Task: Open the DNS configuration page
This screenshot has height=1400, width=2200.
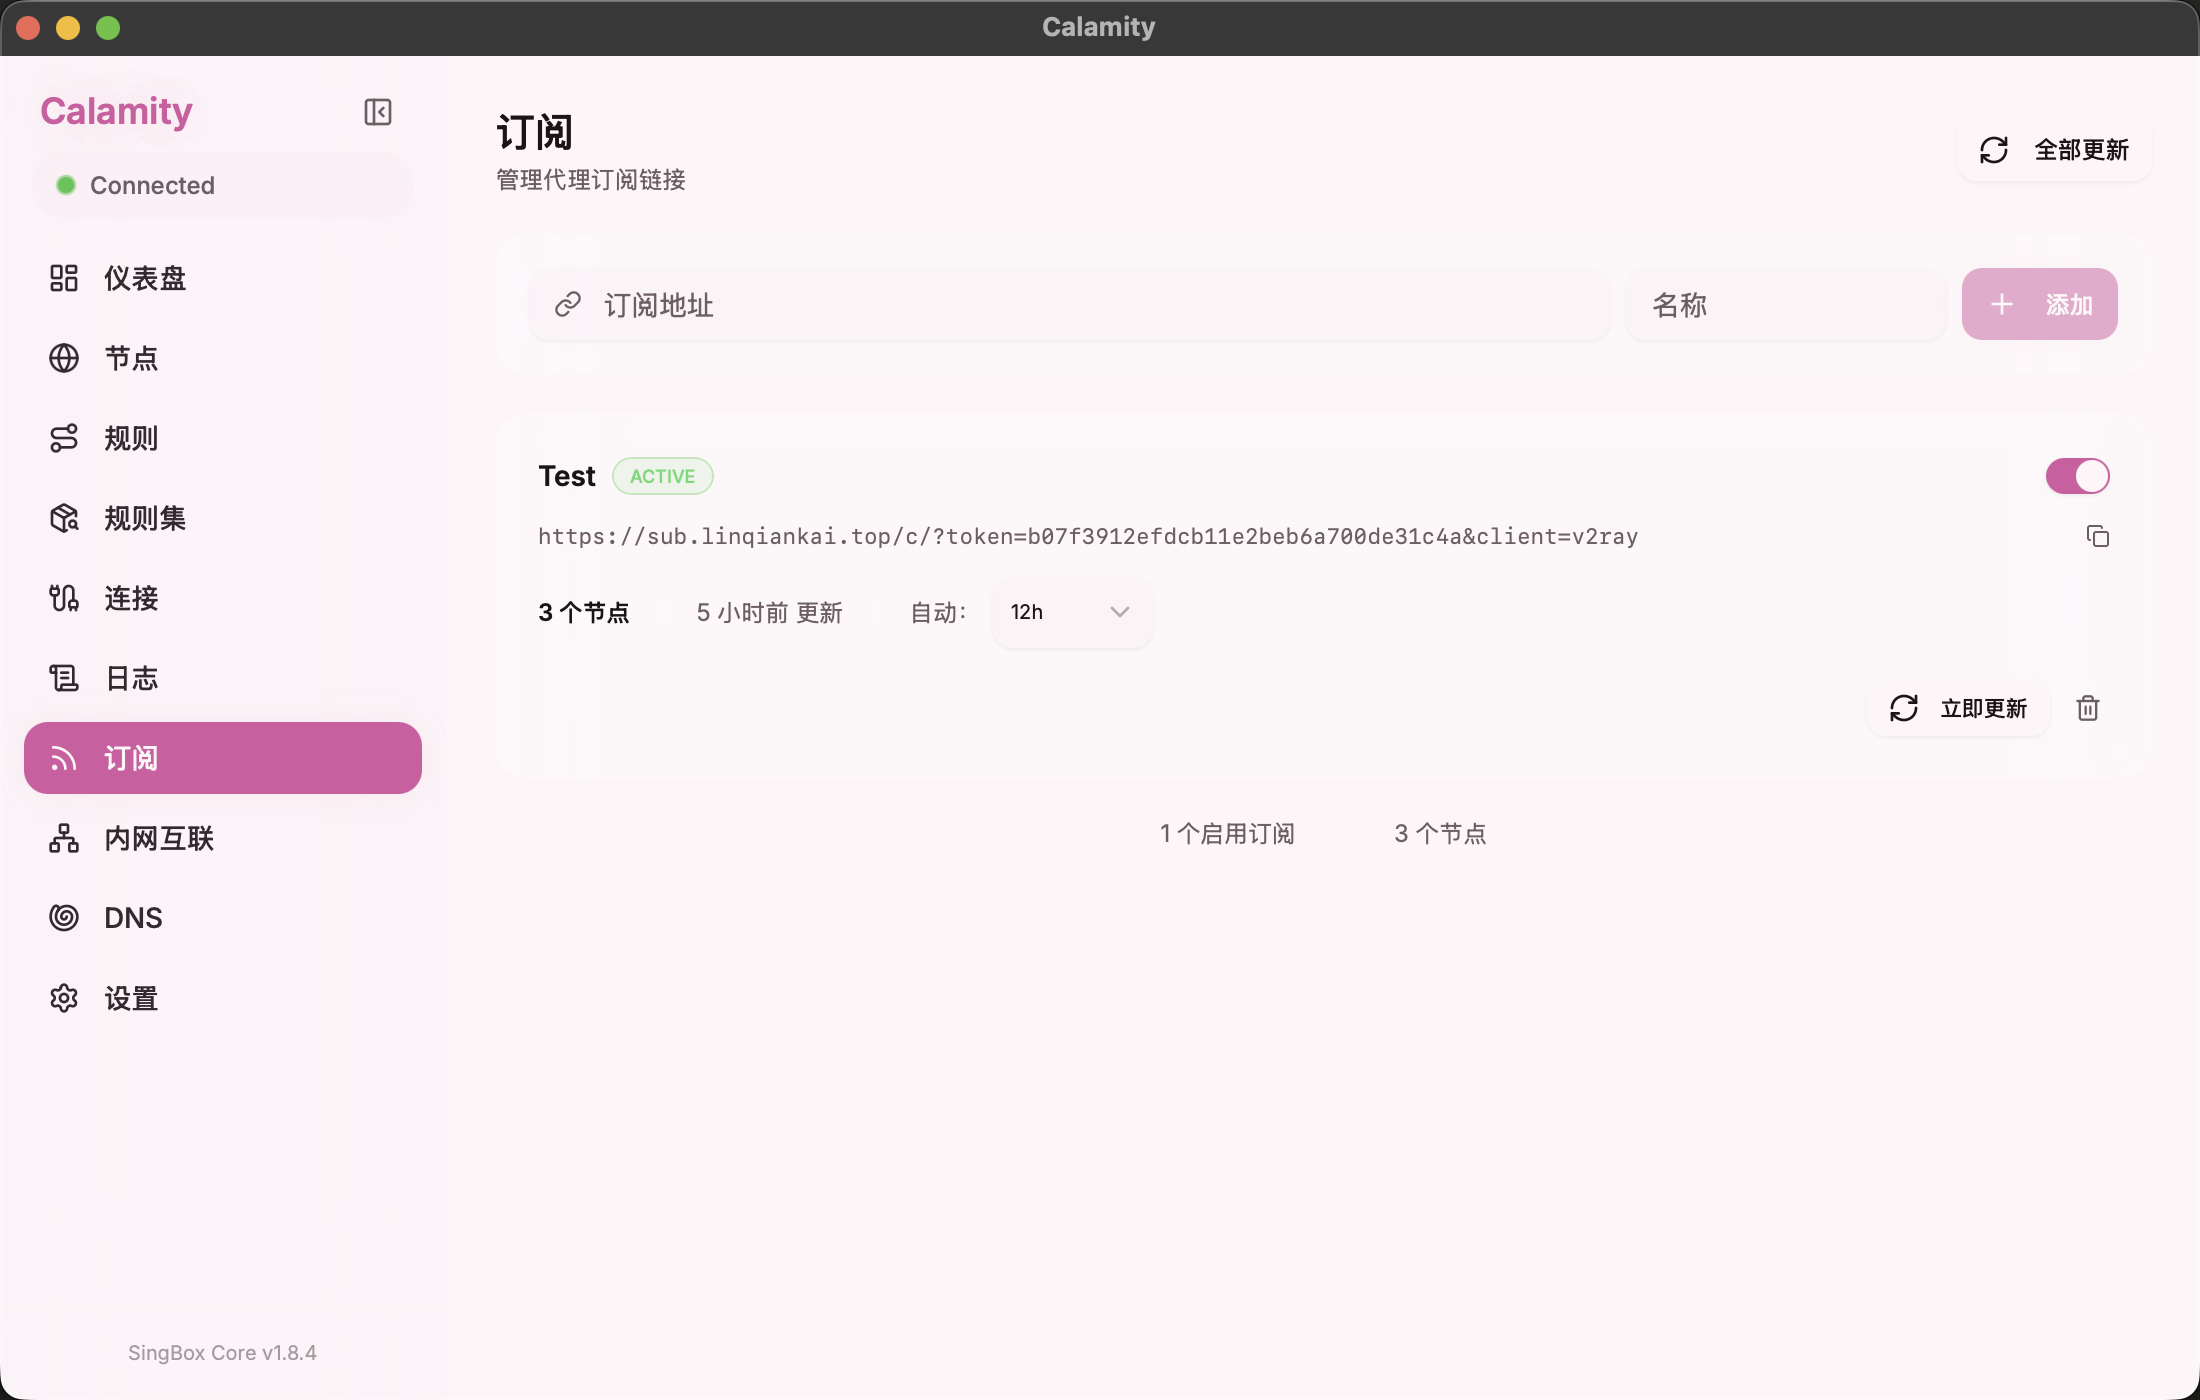Action: [x=133, y=917]
